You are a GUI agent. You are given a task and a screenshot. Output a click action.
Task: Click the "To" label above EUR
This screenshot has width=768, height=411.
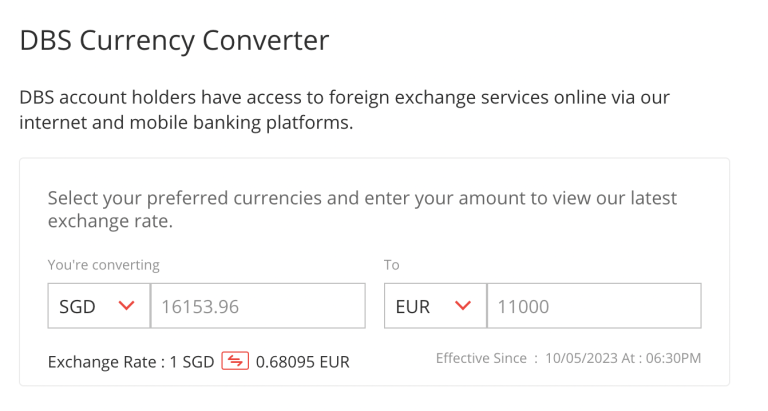click(392, 265)
